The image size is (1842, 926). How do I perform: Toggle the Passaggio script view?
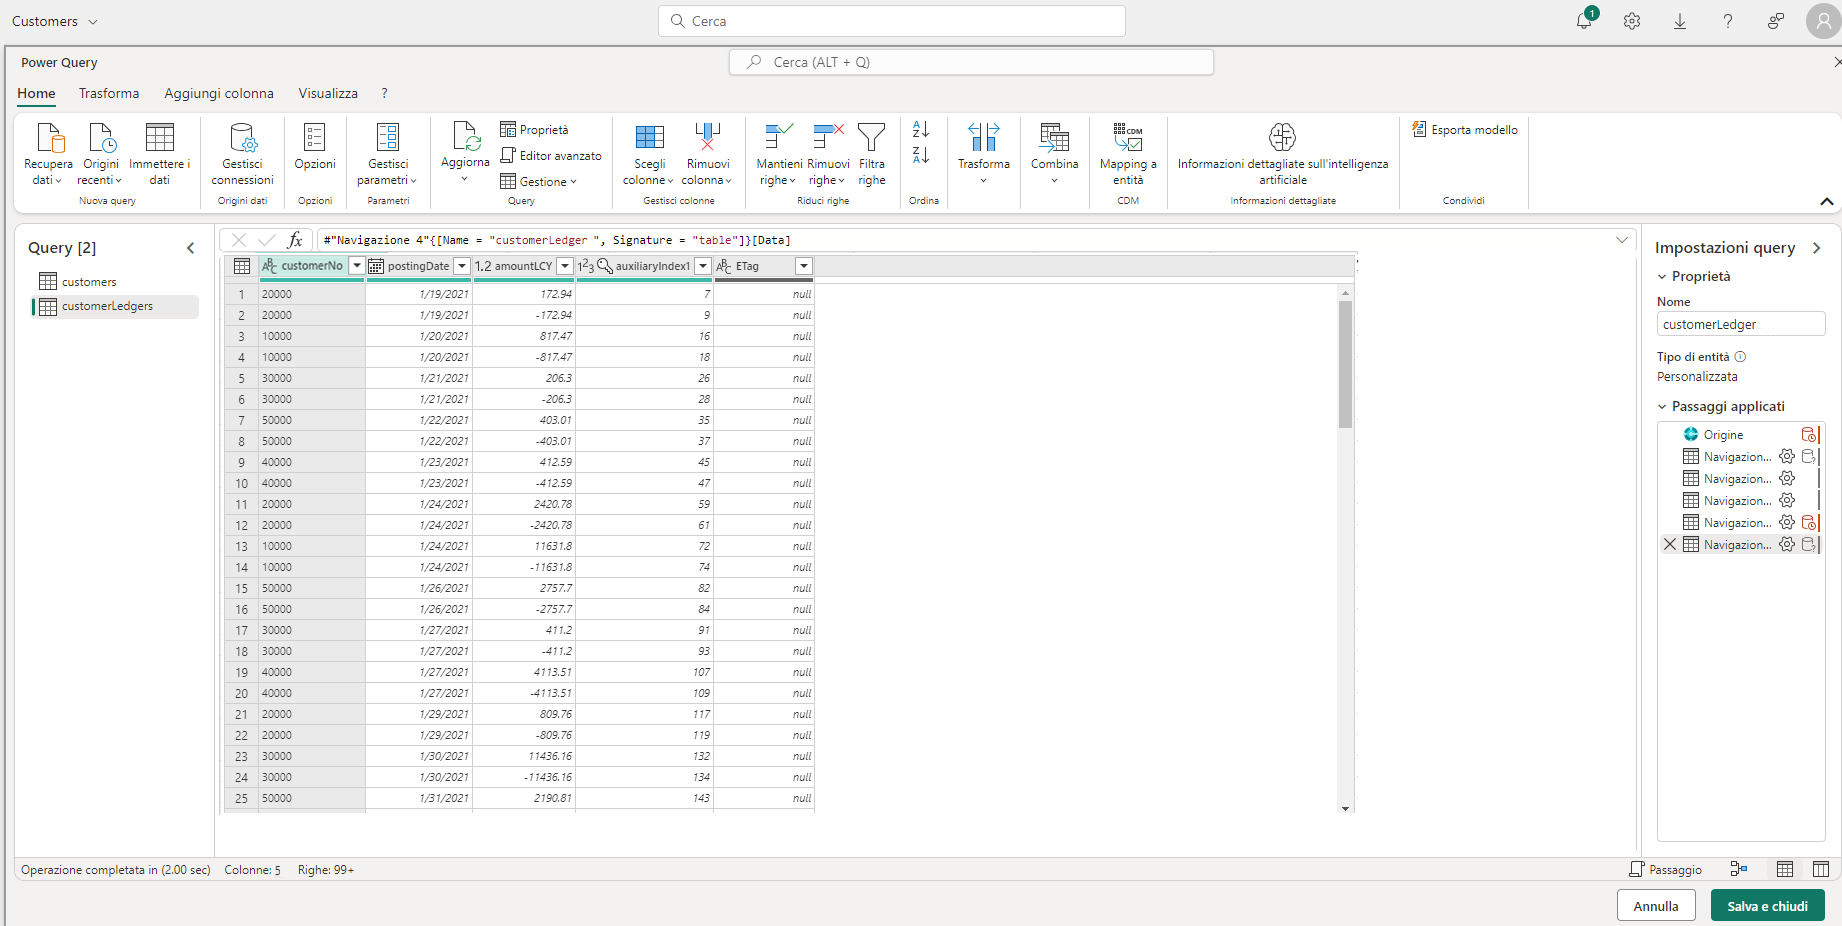click(x=1665, y=870)
